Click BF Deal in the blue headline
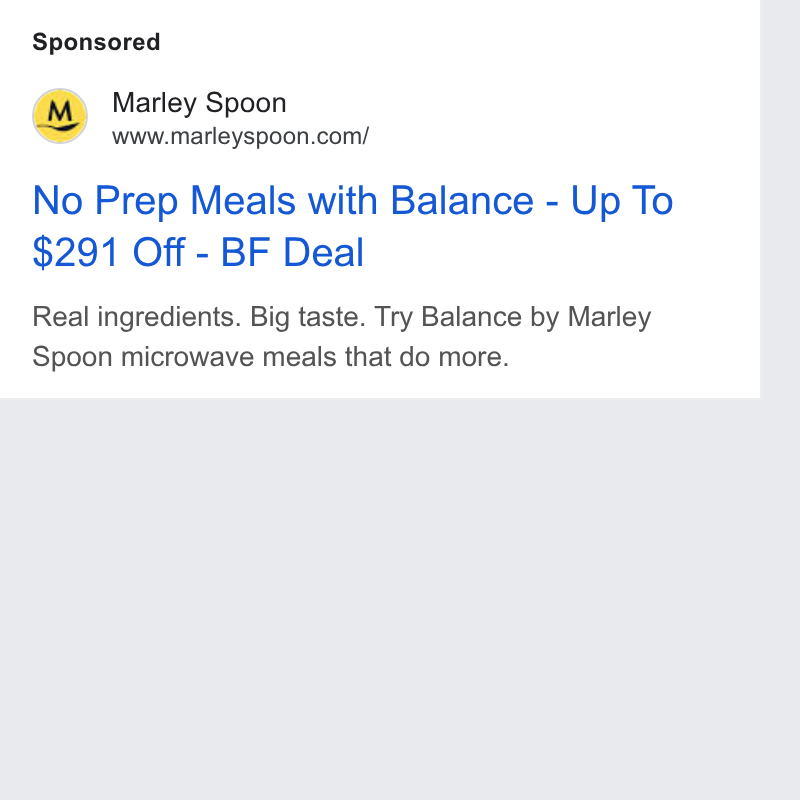 tap(292, 252)
